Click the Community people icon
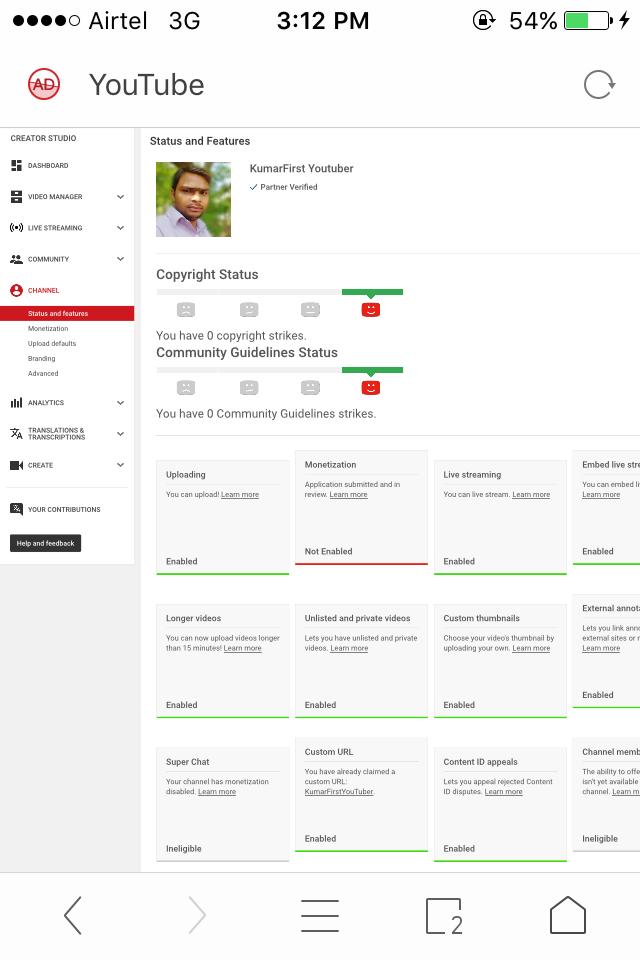This screenshot has width=640, height=960. click(17, 259)
